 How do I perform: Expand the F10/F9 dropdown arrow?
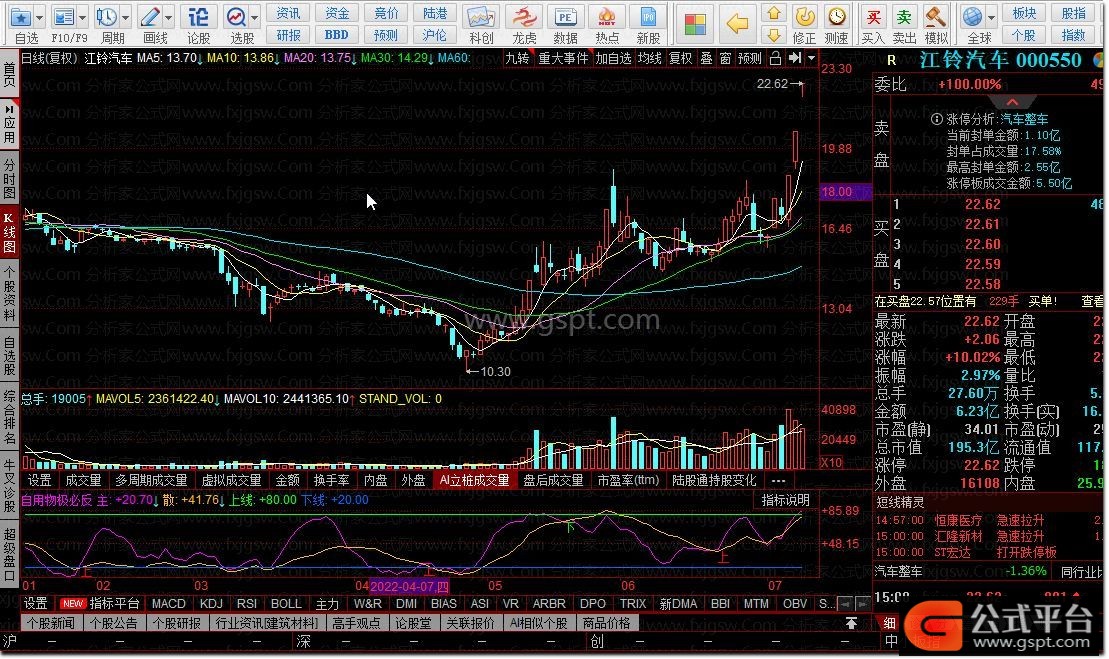(83, 17)
